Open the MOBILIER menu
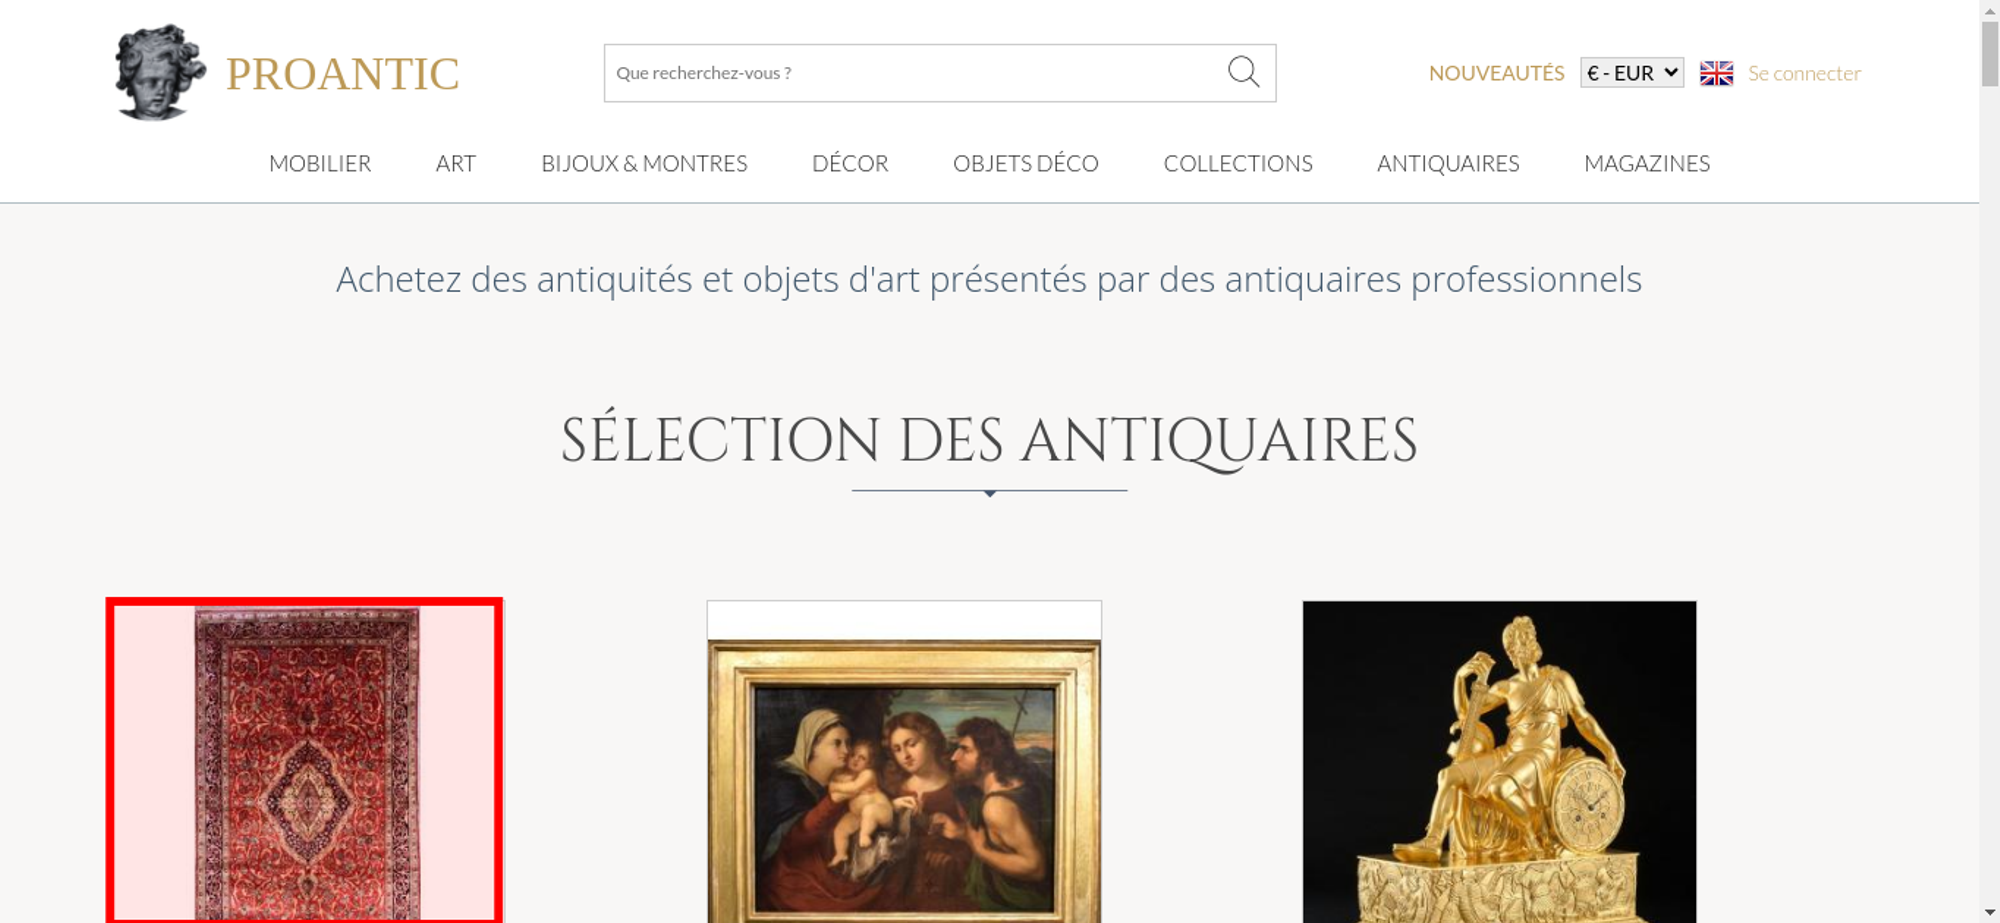The image size is (2000, 923). 320,163
